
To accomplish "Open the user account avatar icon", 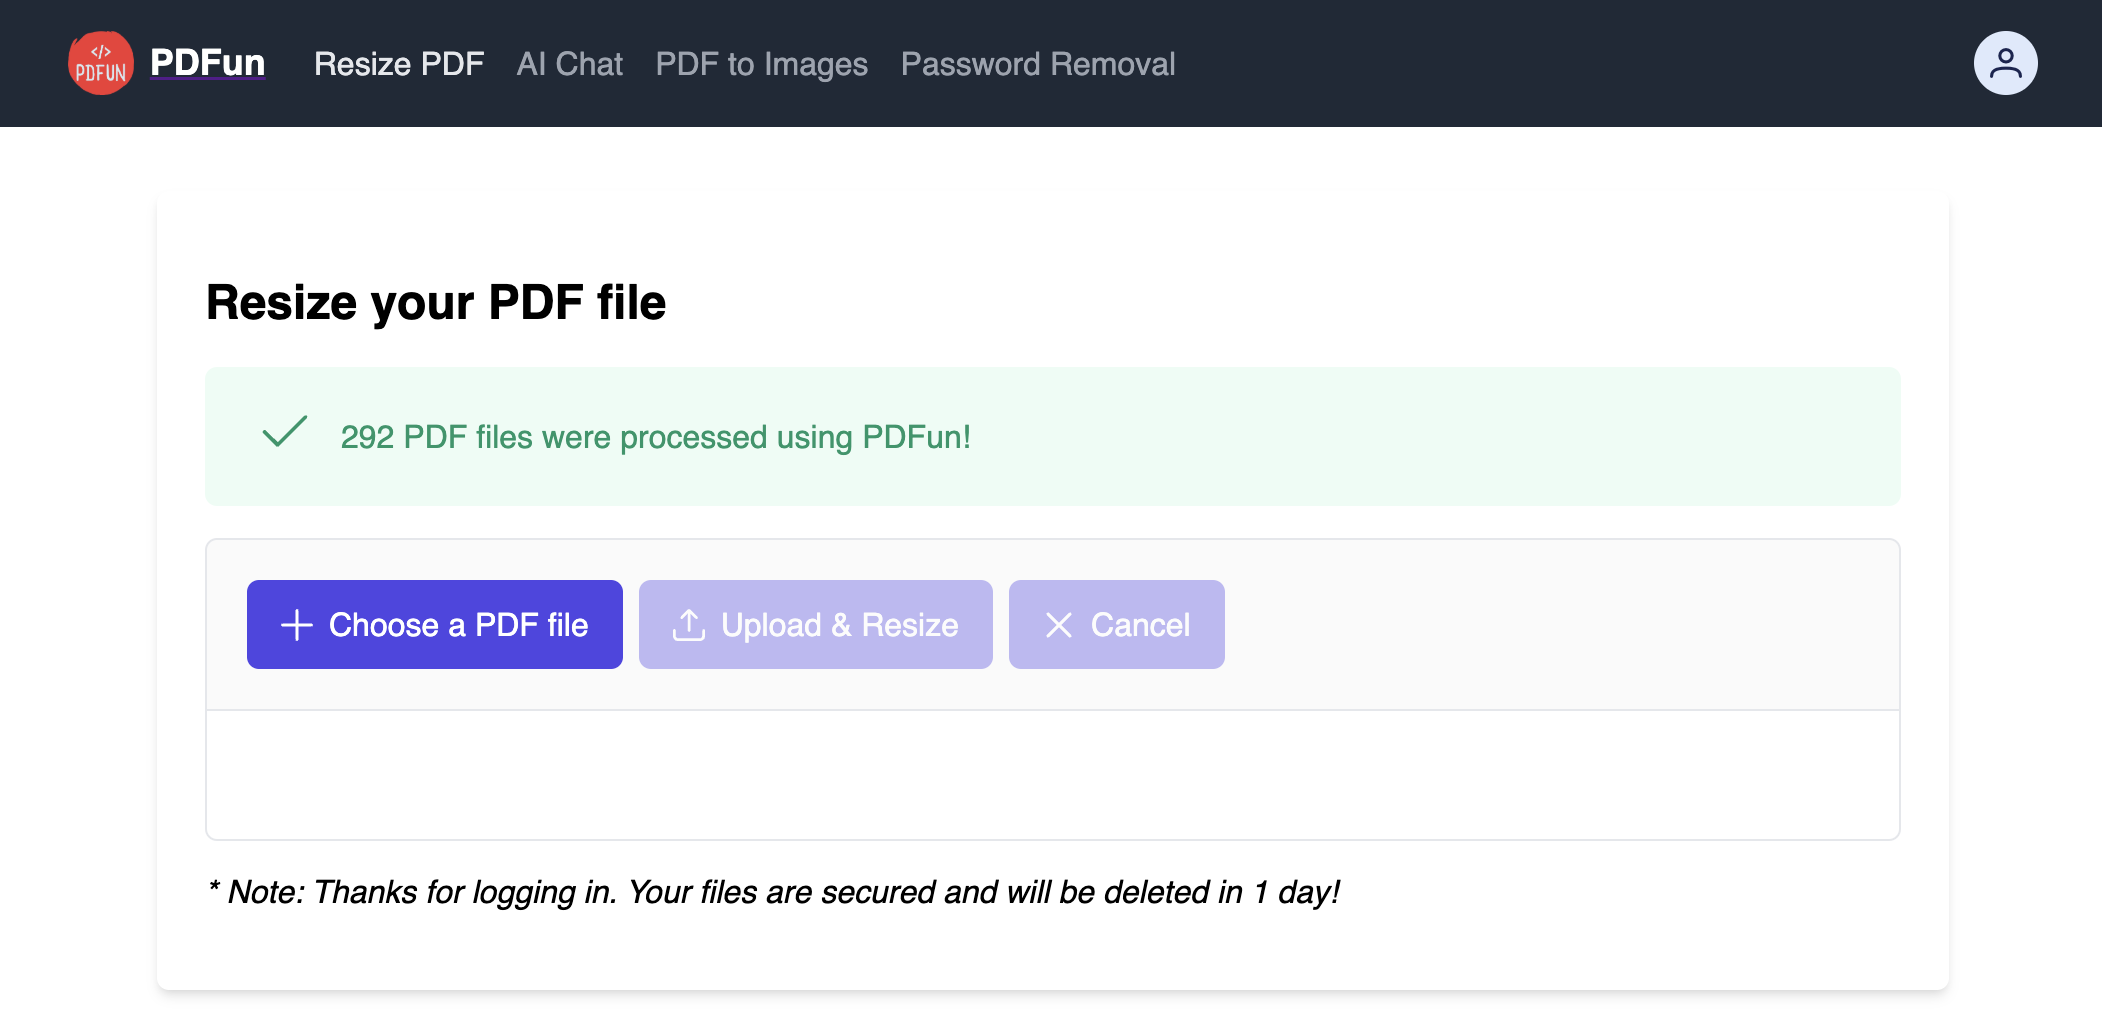I will point(2006,62).
